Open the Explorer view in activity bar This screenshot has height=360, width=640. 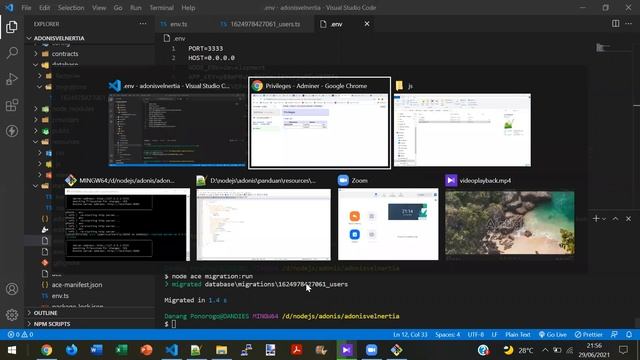point(12,27)
